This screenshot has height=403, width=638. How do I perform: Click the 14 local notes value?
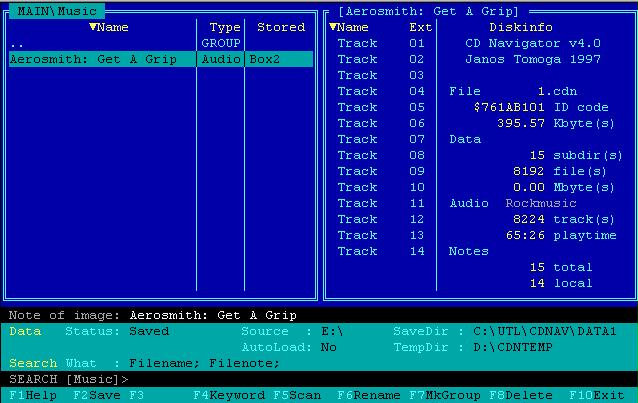tap(537, 283)
